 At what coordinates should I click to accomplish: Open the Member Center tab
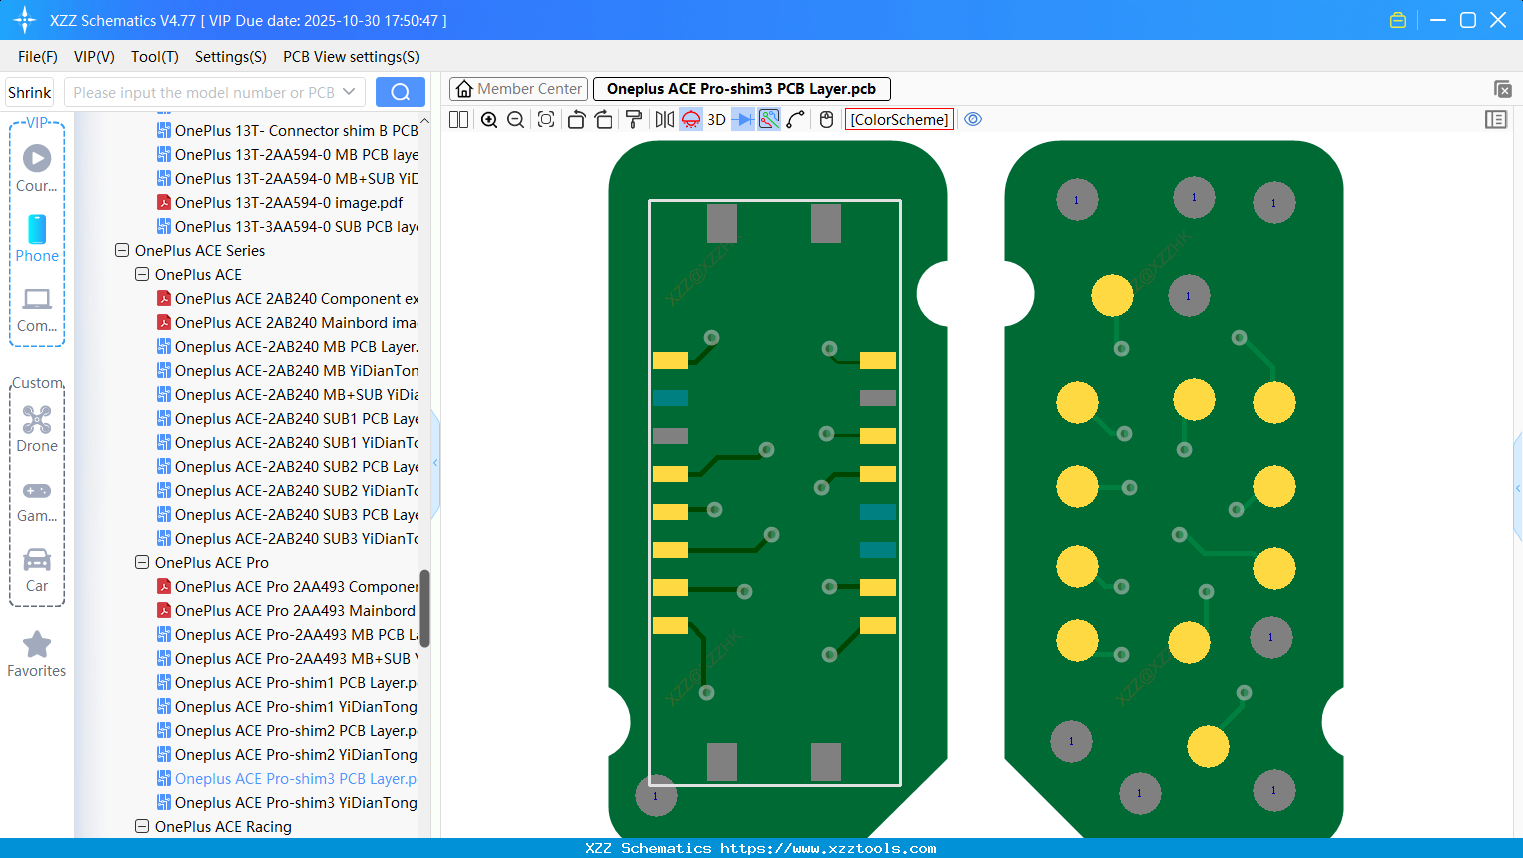(x=518, y=89)
